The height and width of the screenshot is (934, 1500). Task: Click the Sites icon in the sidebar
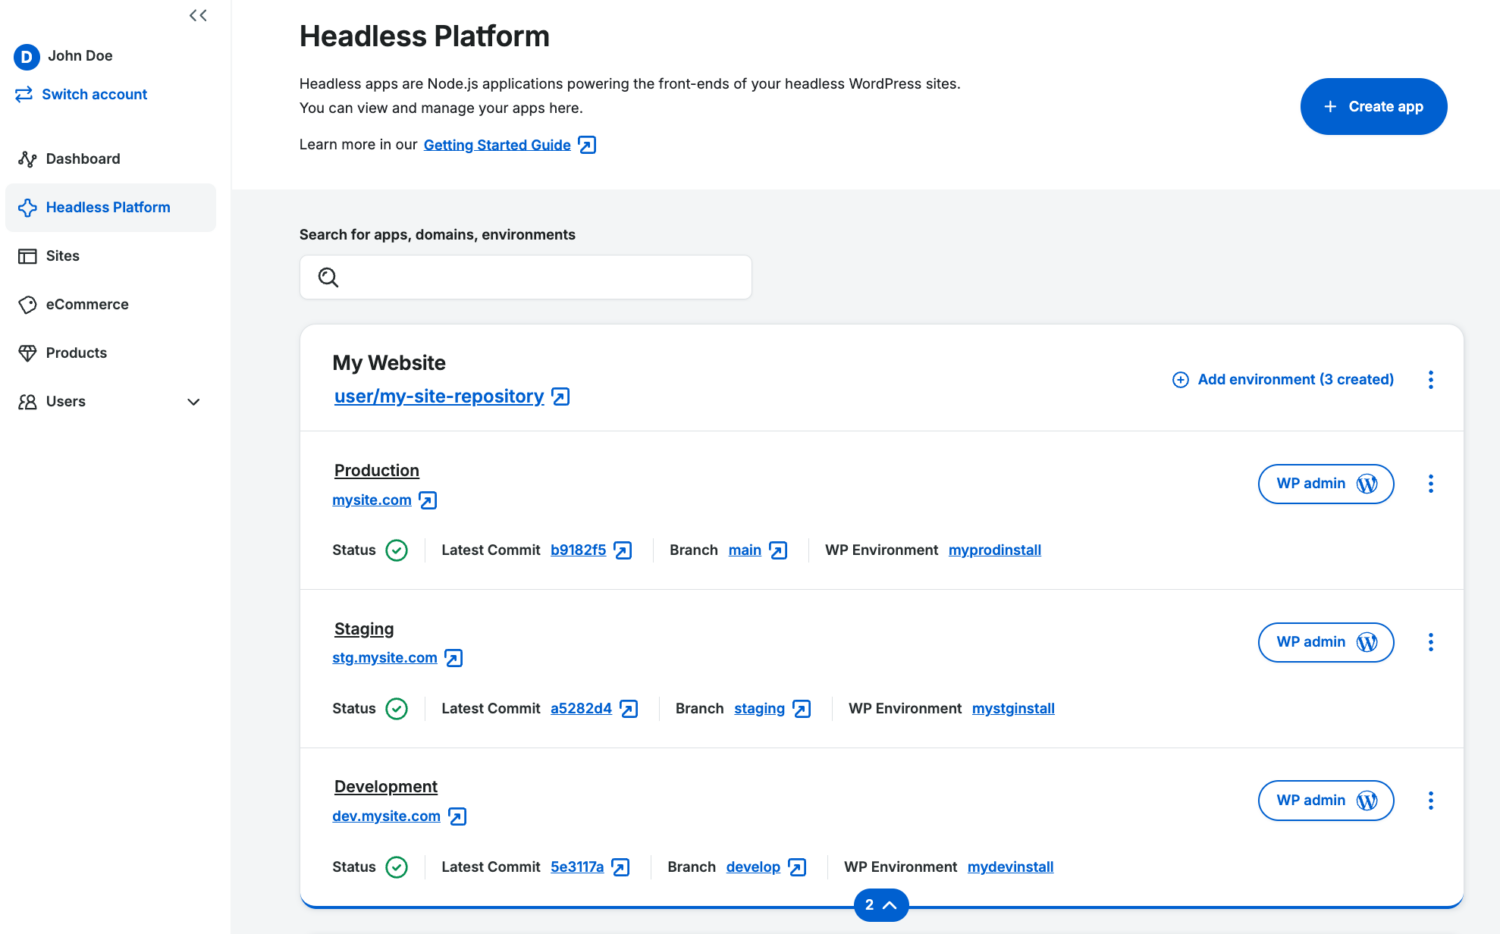[x=26, y=256]
